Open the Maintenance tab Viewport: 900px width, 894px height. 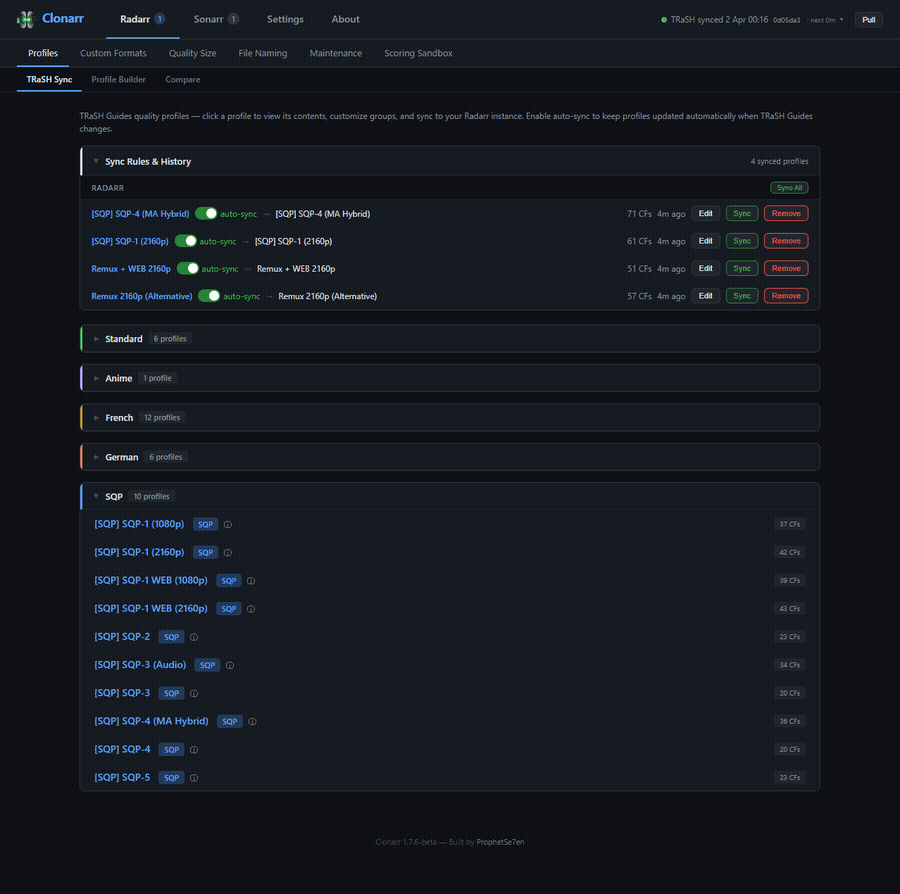(x=336, y=53)
